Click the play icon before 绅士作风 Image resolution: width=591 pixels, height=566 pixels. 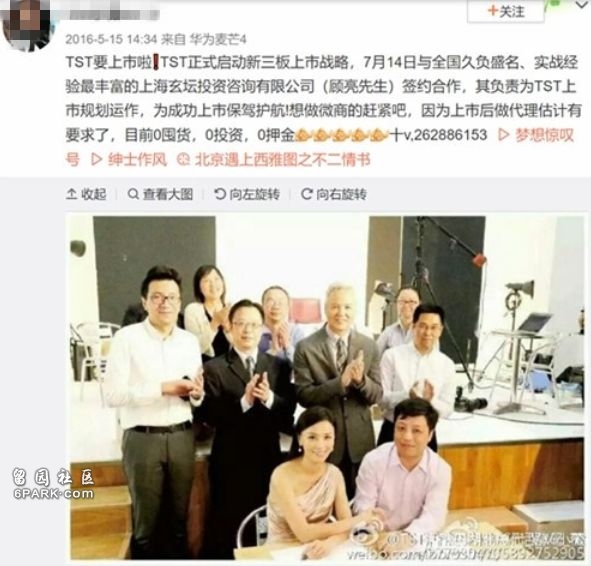pos(96,160)
